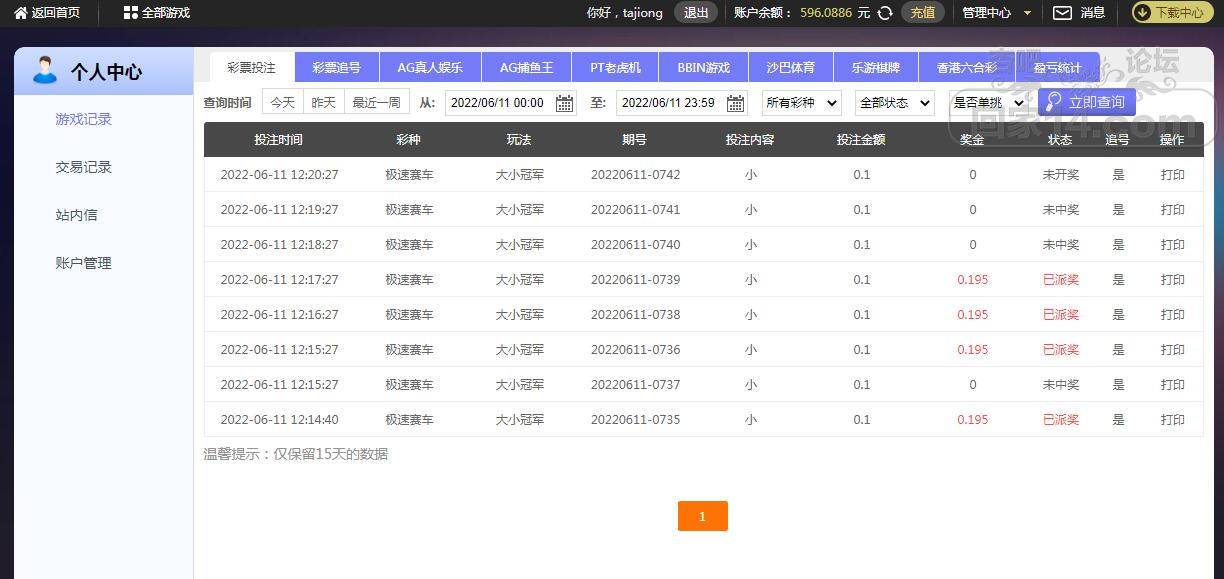The image size is (1224, 579).
Task: Refresh the account balance with the refresh icon
Action: tap(884, 13)
